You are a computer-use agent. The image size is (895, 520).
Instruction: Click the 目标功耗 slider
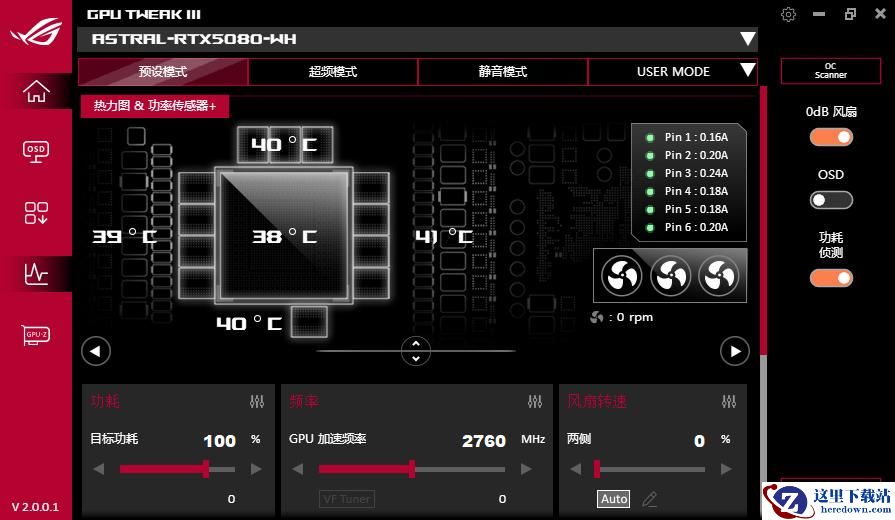pos(177,469)
